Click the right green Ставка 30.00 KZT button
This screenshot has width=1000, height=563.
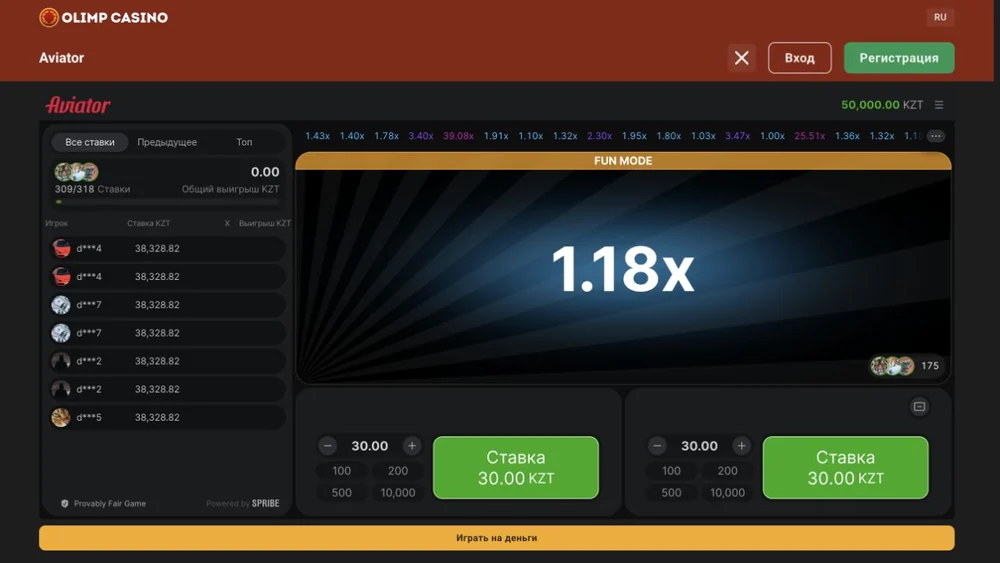(846, 467)
